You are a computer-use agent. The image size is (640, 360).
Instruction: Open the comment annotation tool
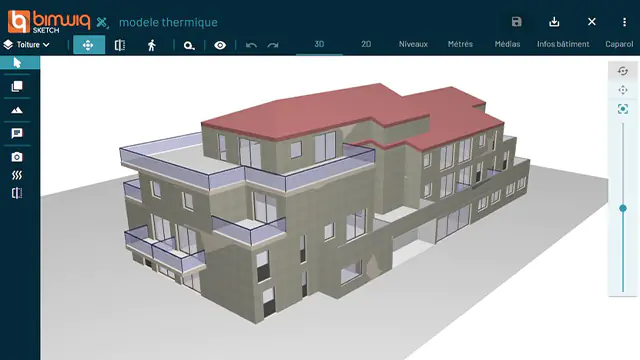17,133
